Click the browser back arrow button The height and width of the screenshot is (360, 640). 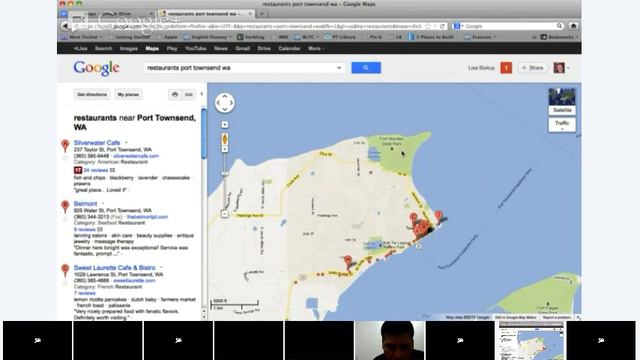click(x=65, y=26)
